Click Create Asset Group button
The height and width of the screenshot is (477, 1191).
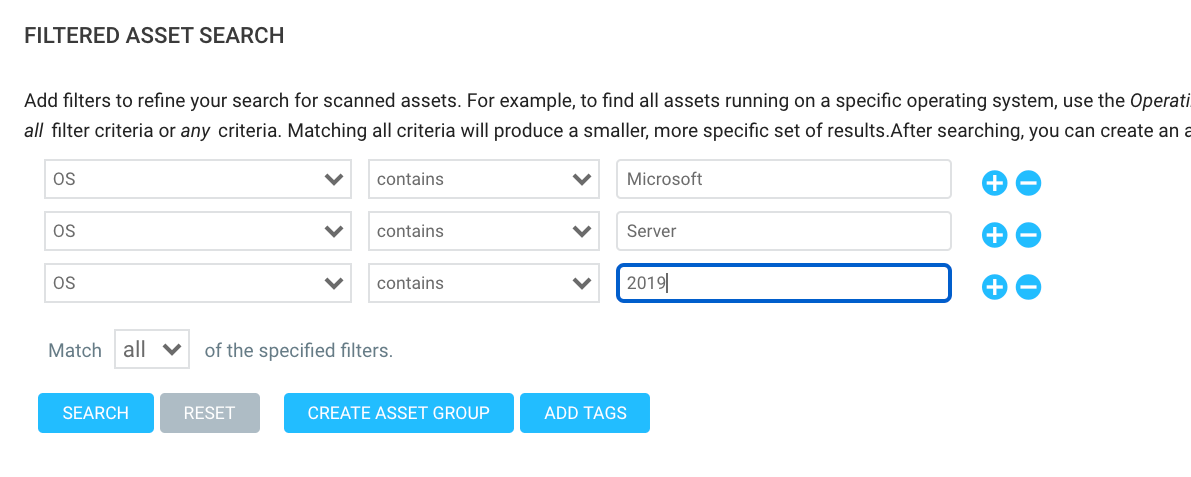398,413
